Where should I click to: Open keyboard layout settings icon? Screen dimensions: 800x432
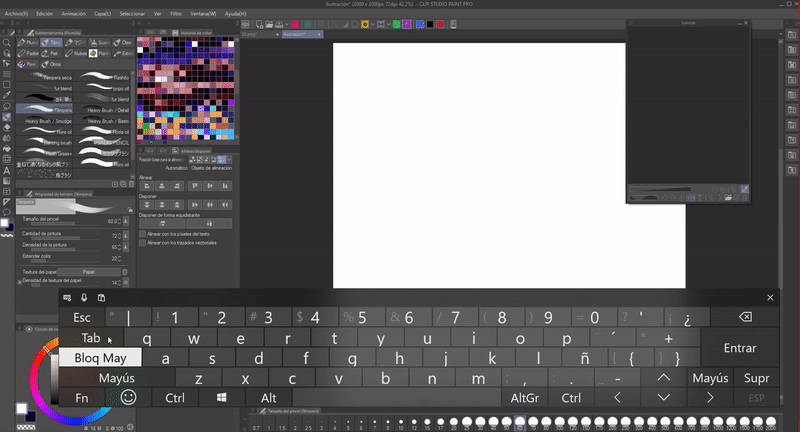point(67,297)
